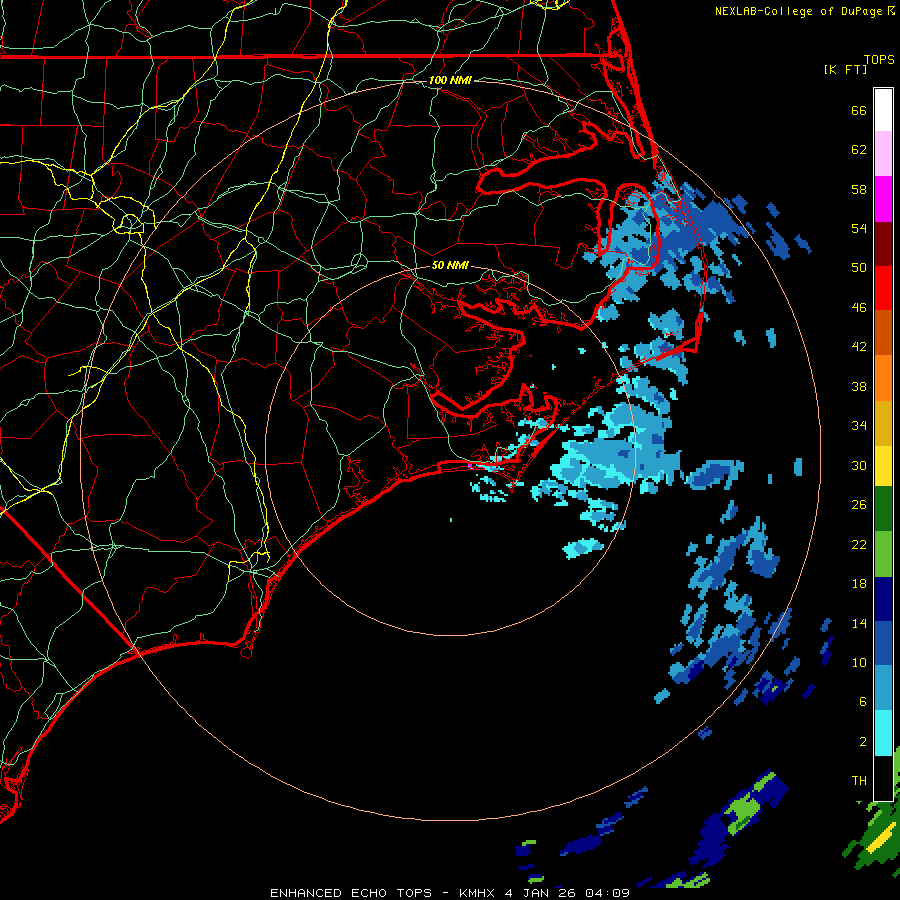Click the navy 18 kft legend swatch
This screenshot has width=900, height=900.
[883, 599]
